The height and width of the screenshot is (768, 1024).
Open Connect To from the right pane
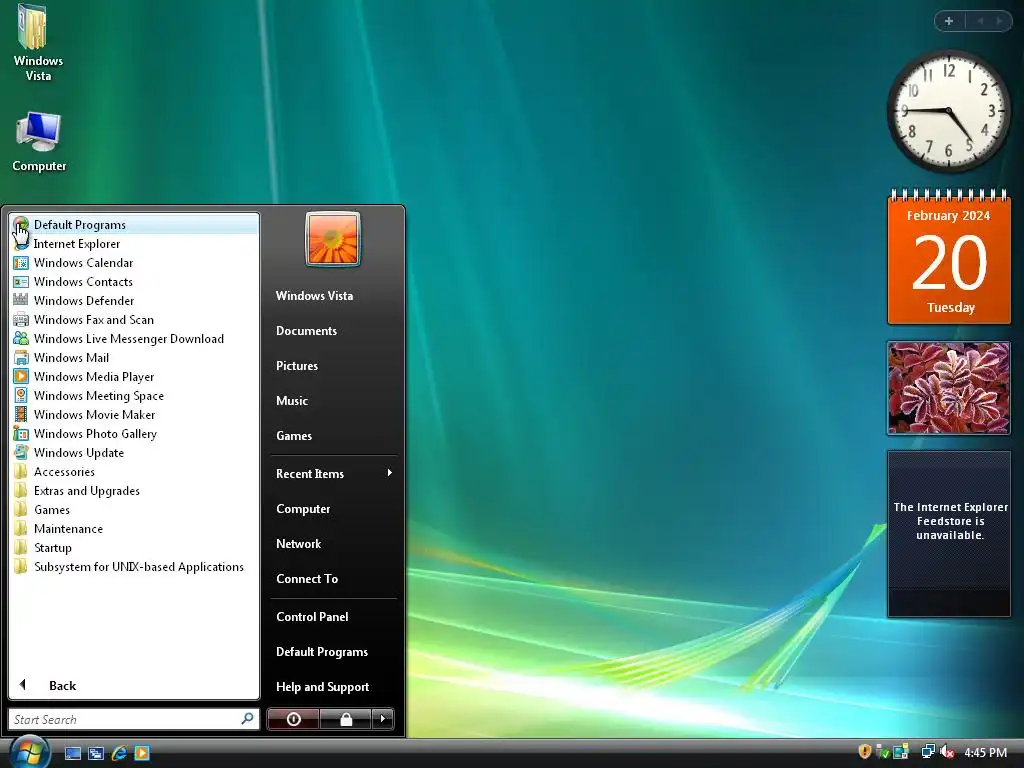(x=307, y=579)
